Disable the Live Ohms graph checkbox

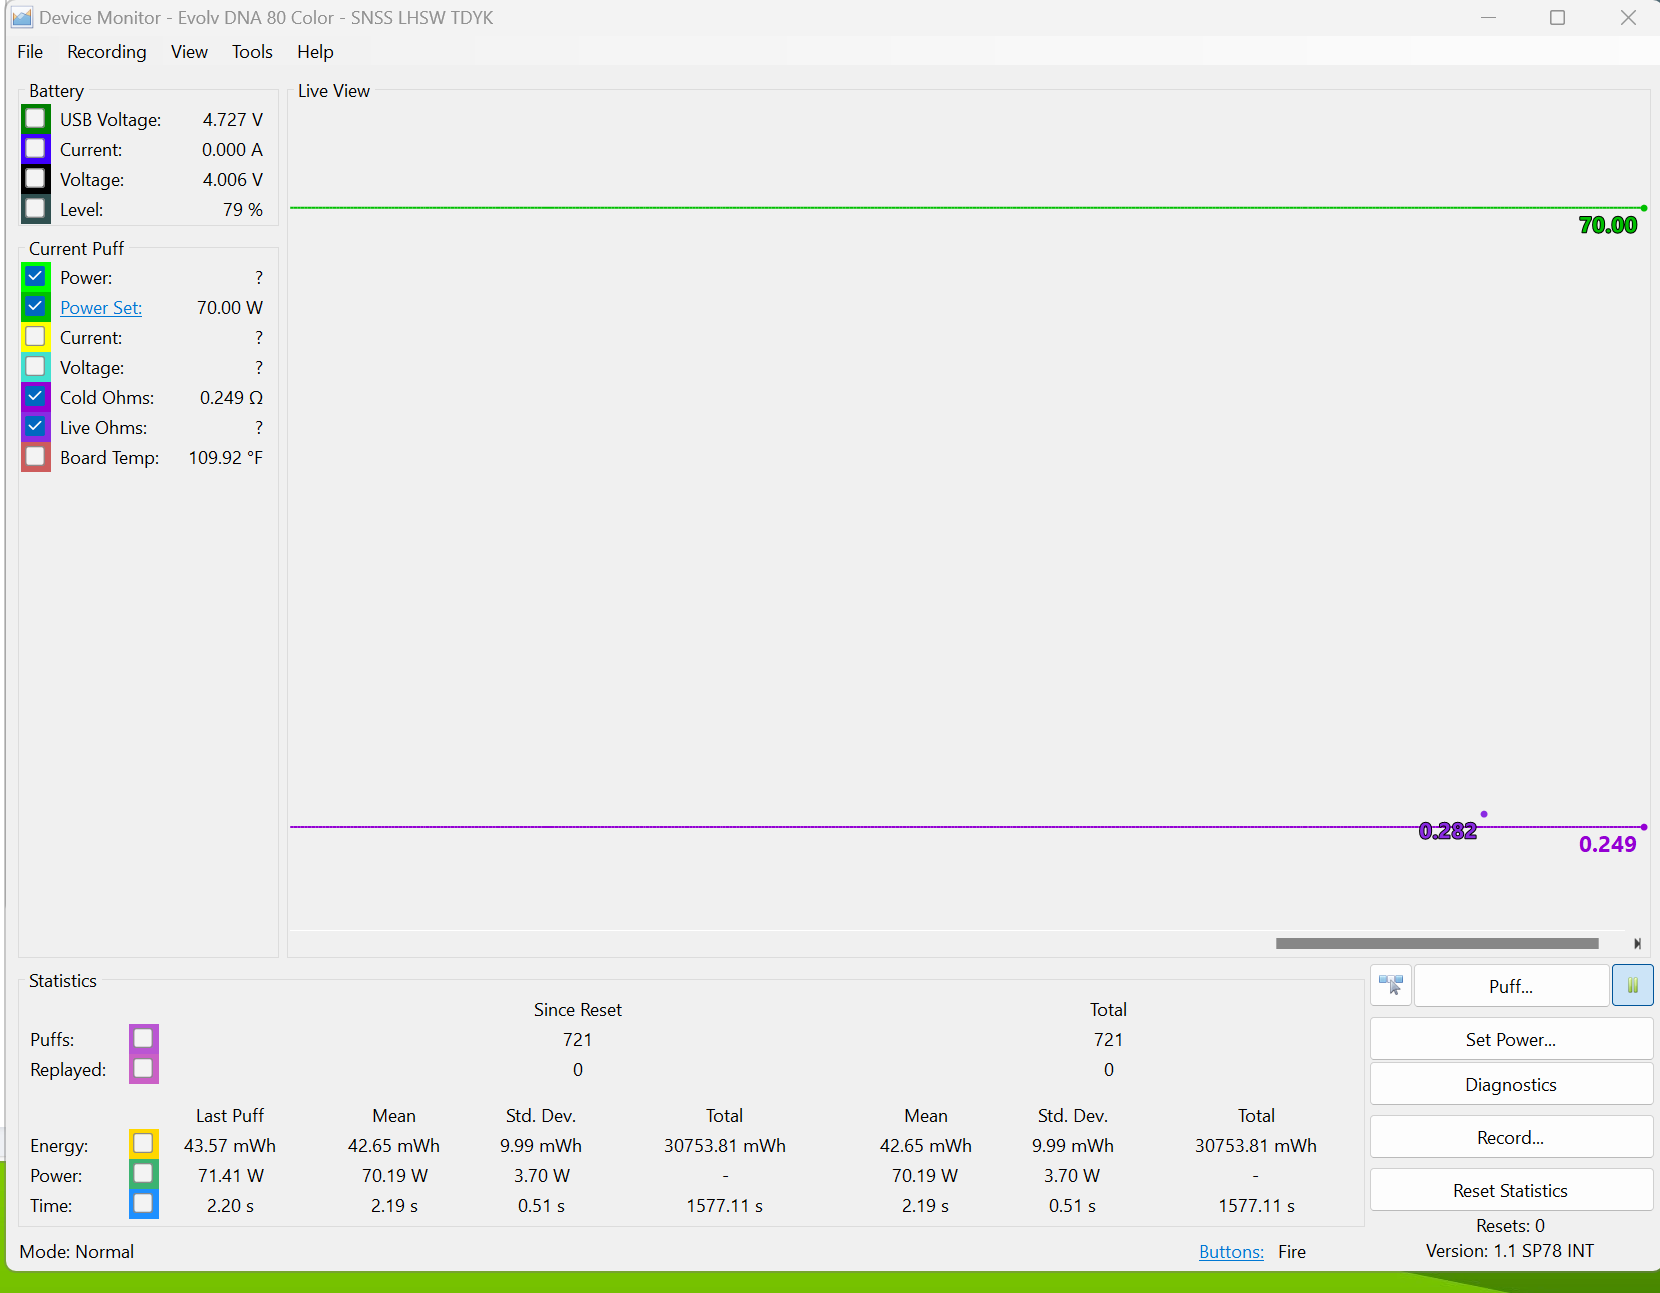(x=35, y=427)
